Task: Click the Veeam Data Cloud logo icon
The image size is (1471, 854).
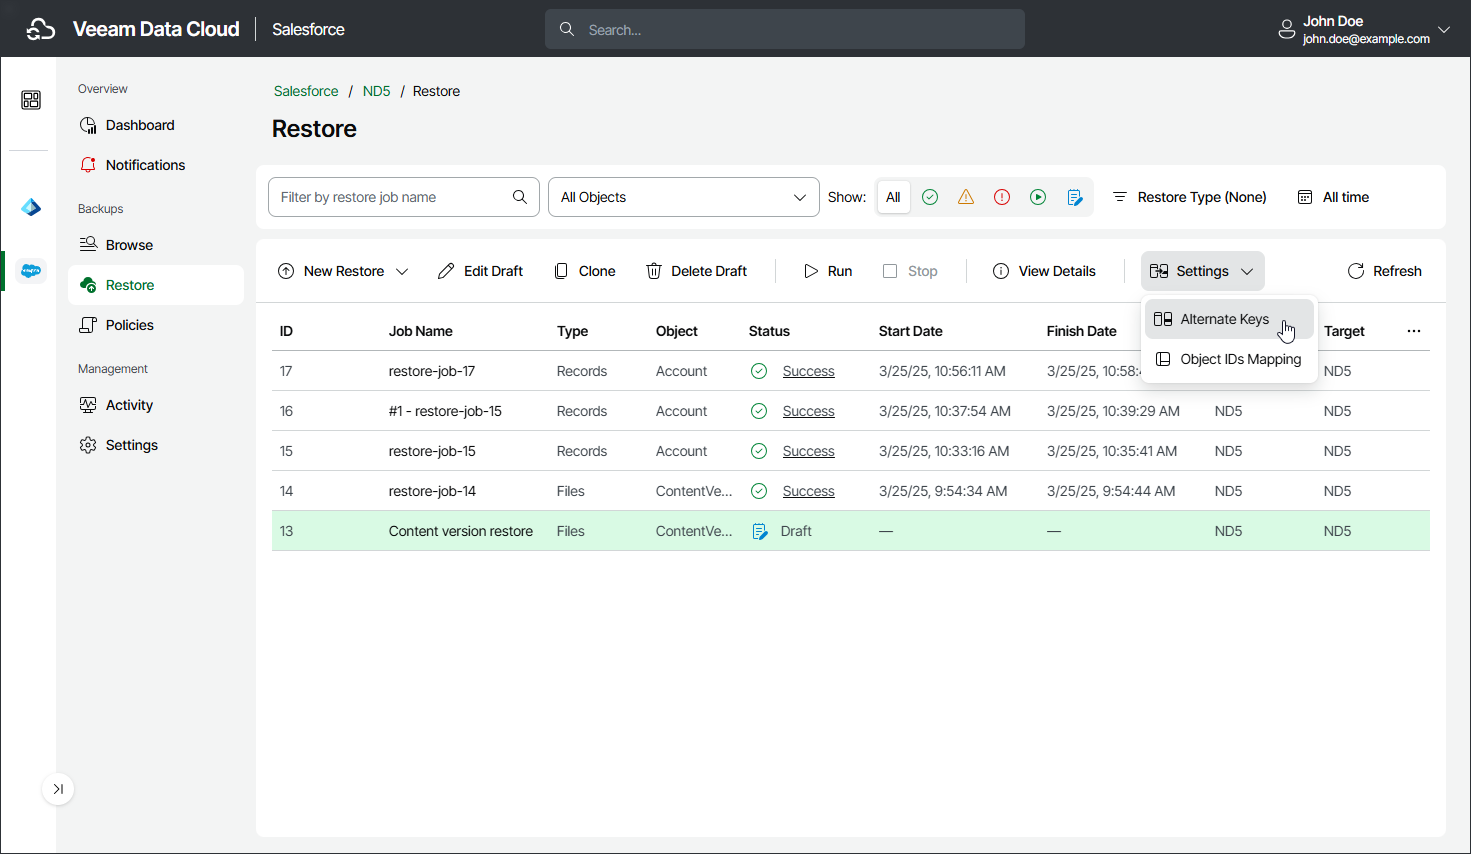Action: tap(41, 30)
